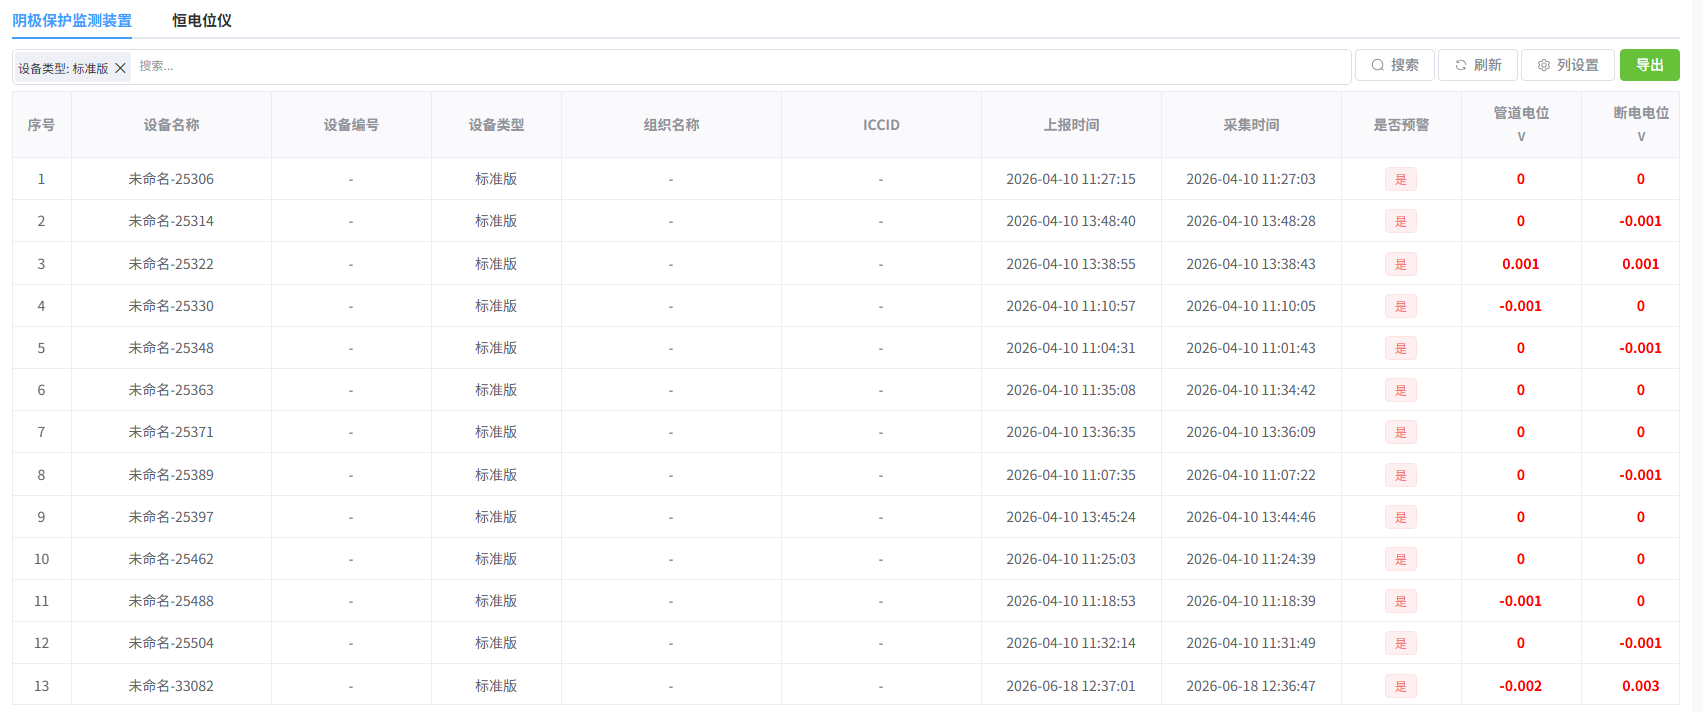The image size is (1702, 712).
Task: Click report time 2026-04-10 11:27:15
Action: point(1071,179)
